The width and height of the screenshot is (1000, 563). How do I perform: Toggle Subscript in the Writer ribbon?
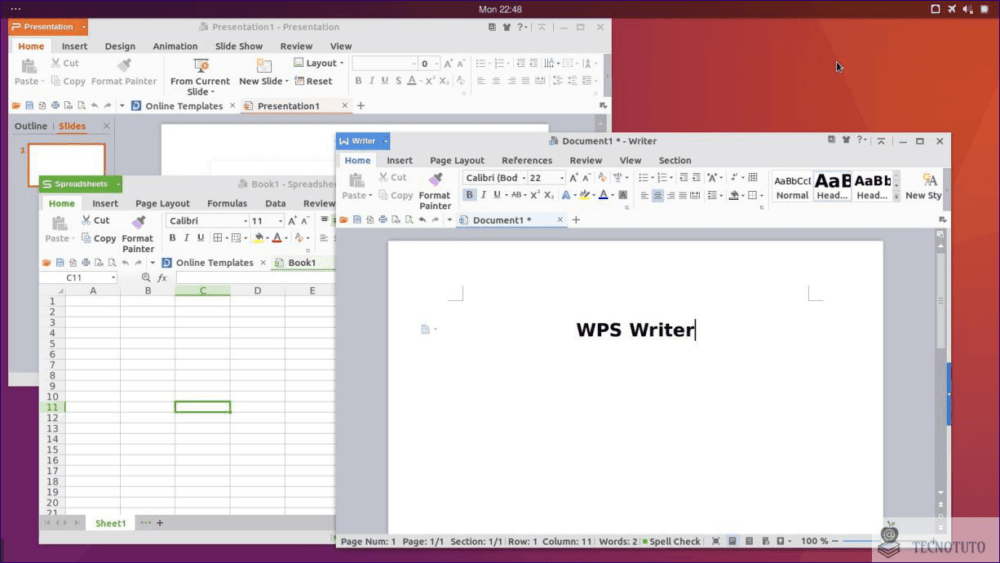coord(548,195)
